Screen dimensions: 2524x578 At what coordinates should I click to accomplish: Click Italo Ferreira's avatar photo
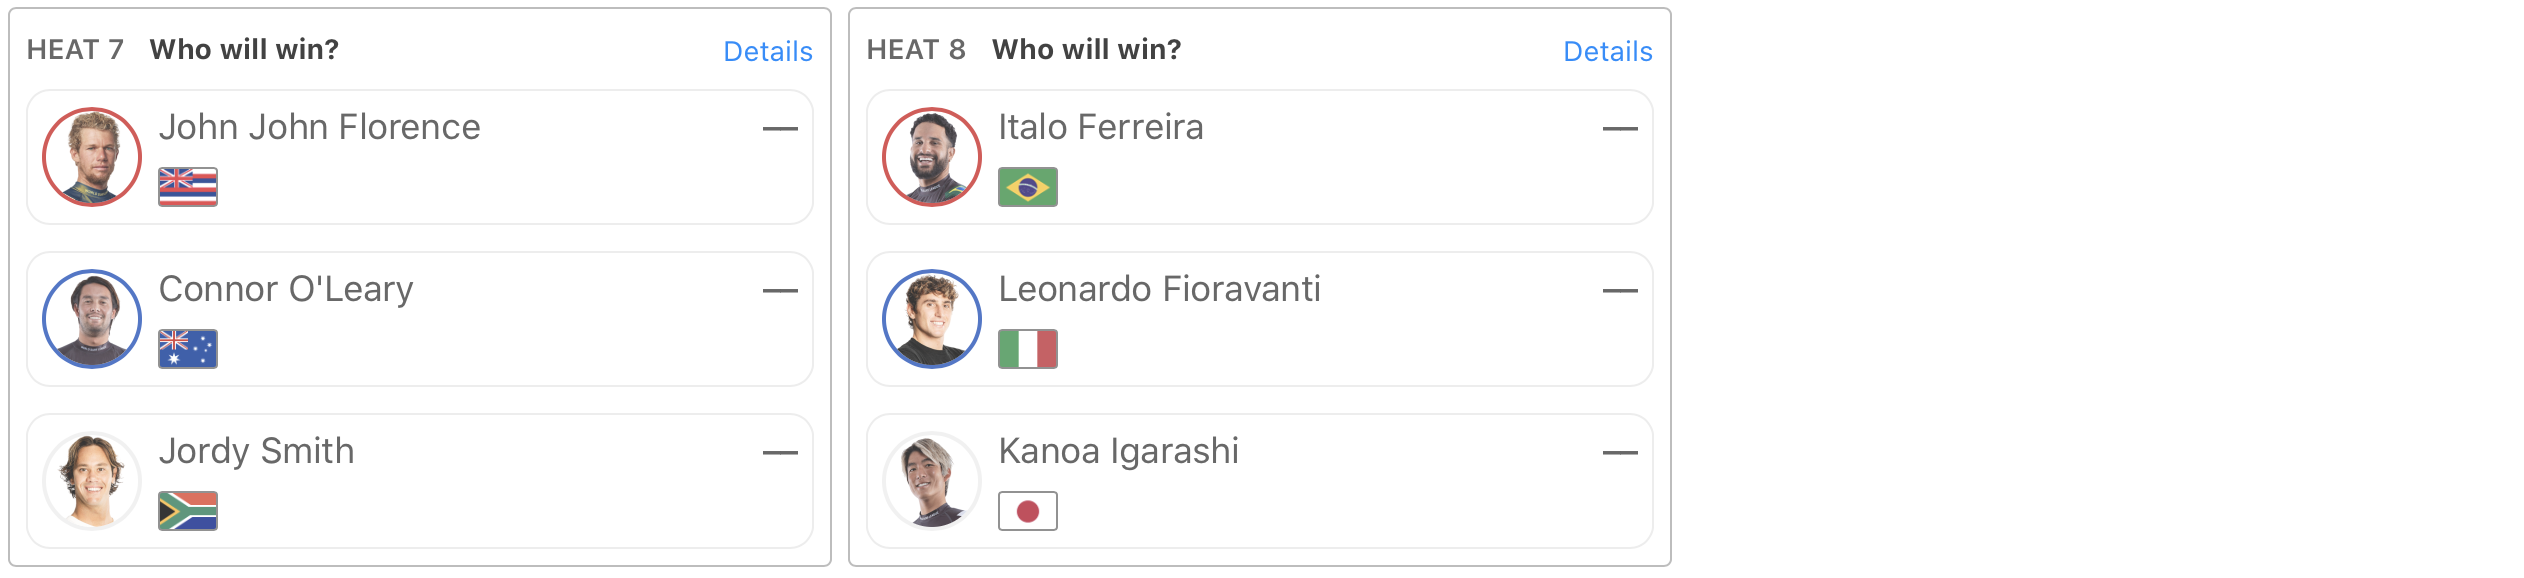coord(932,157)
